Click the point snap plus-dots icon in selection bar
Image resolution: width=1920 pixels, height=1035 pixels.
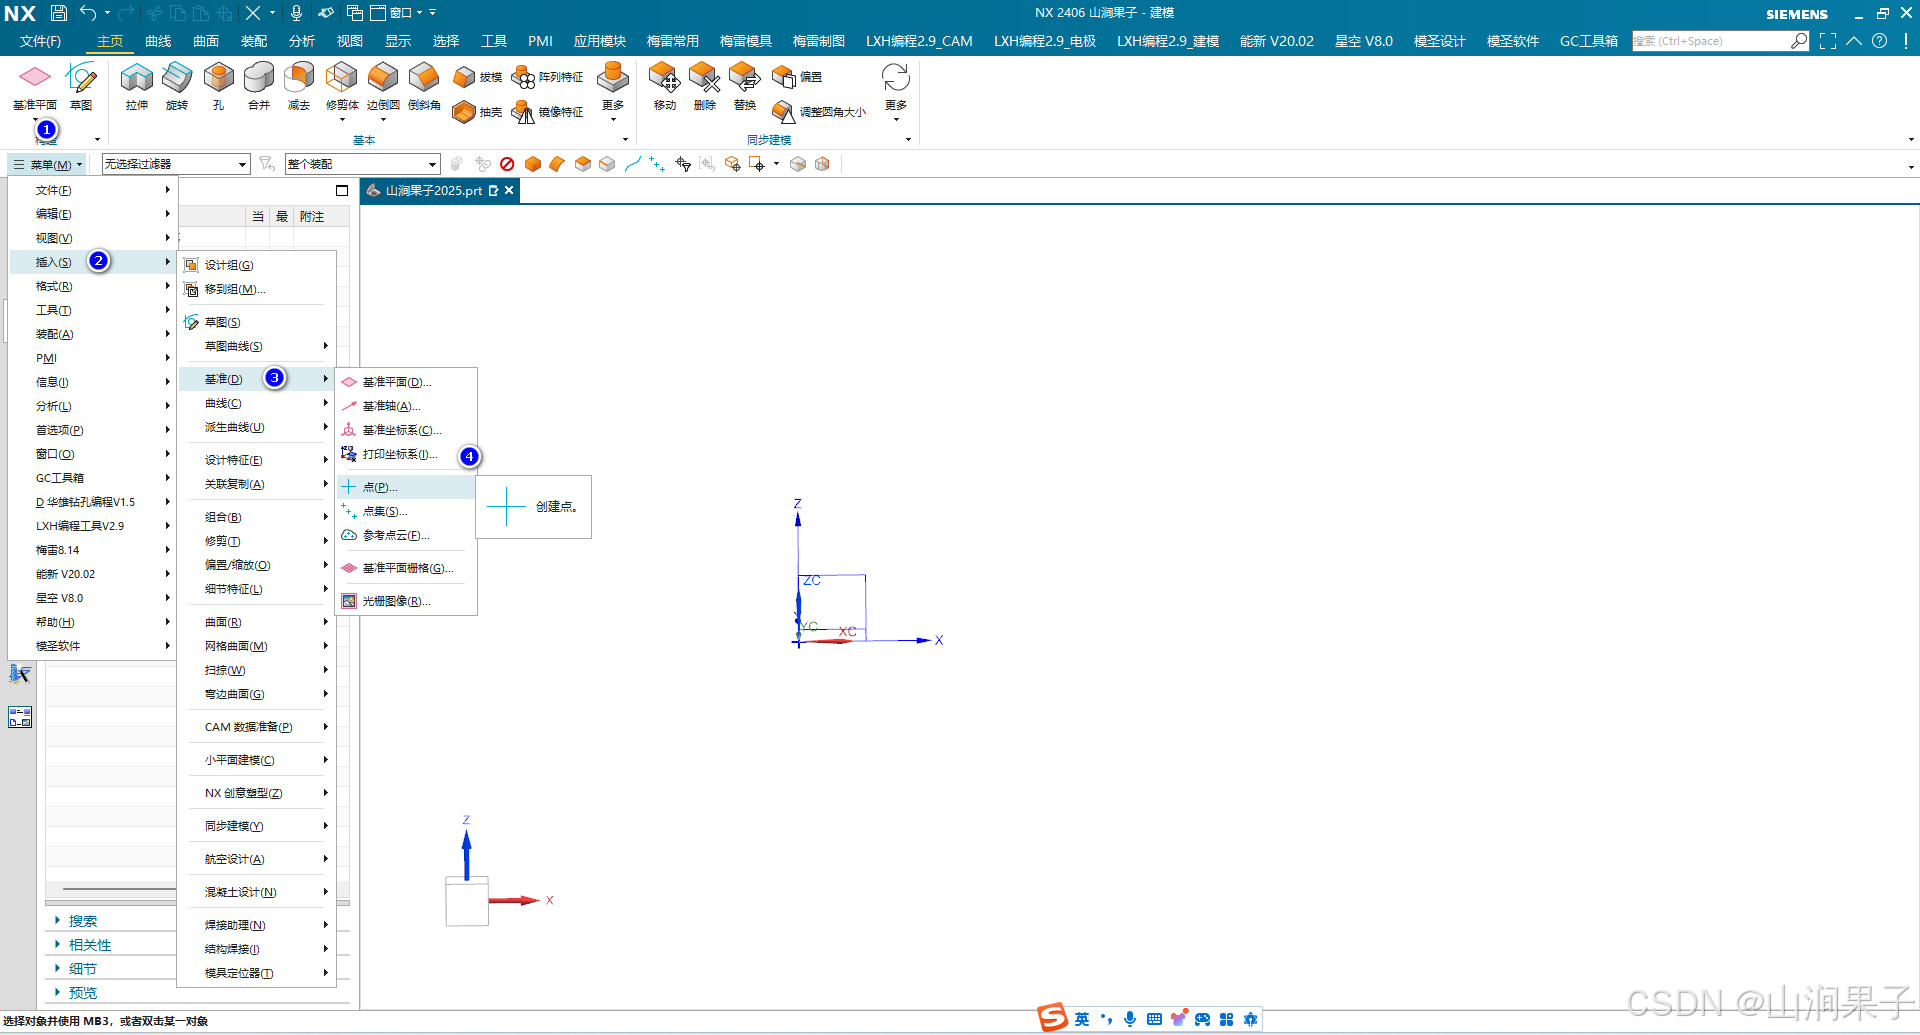pos(657,164)
